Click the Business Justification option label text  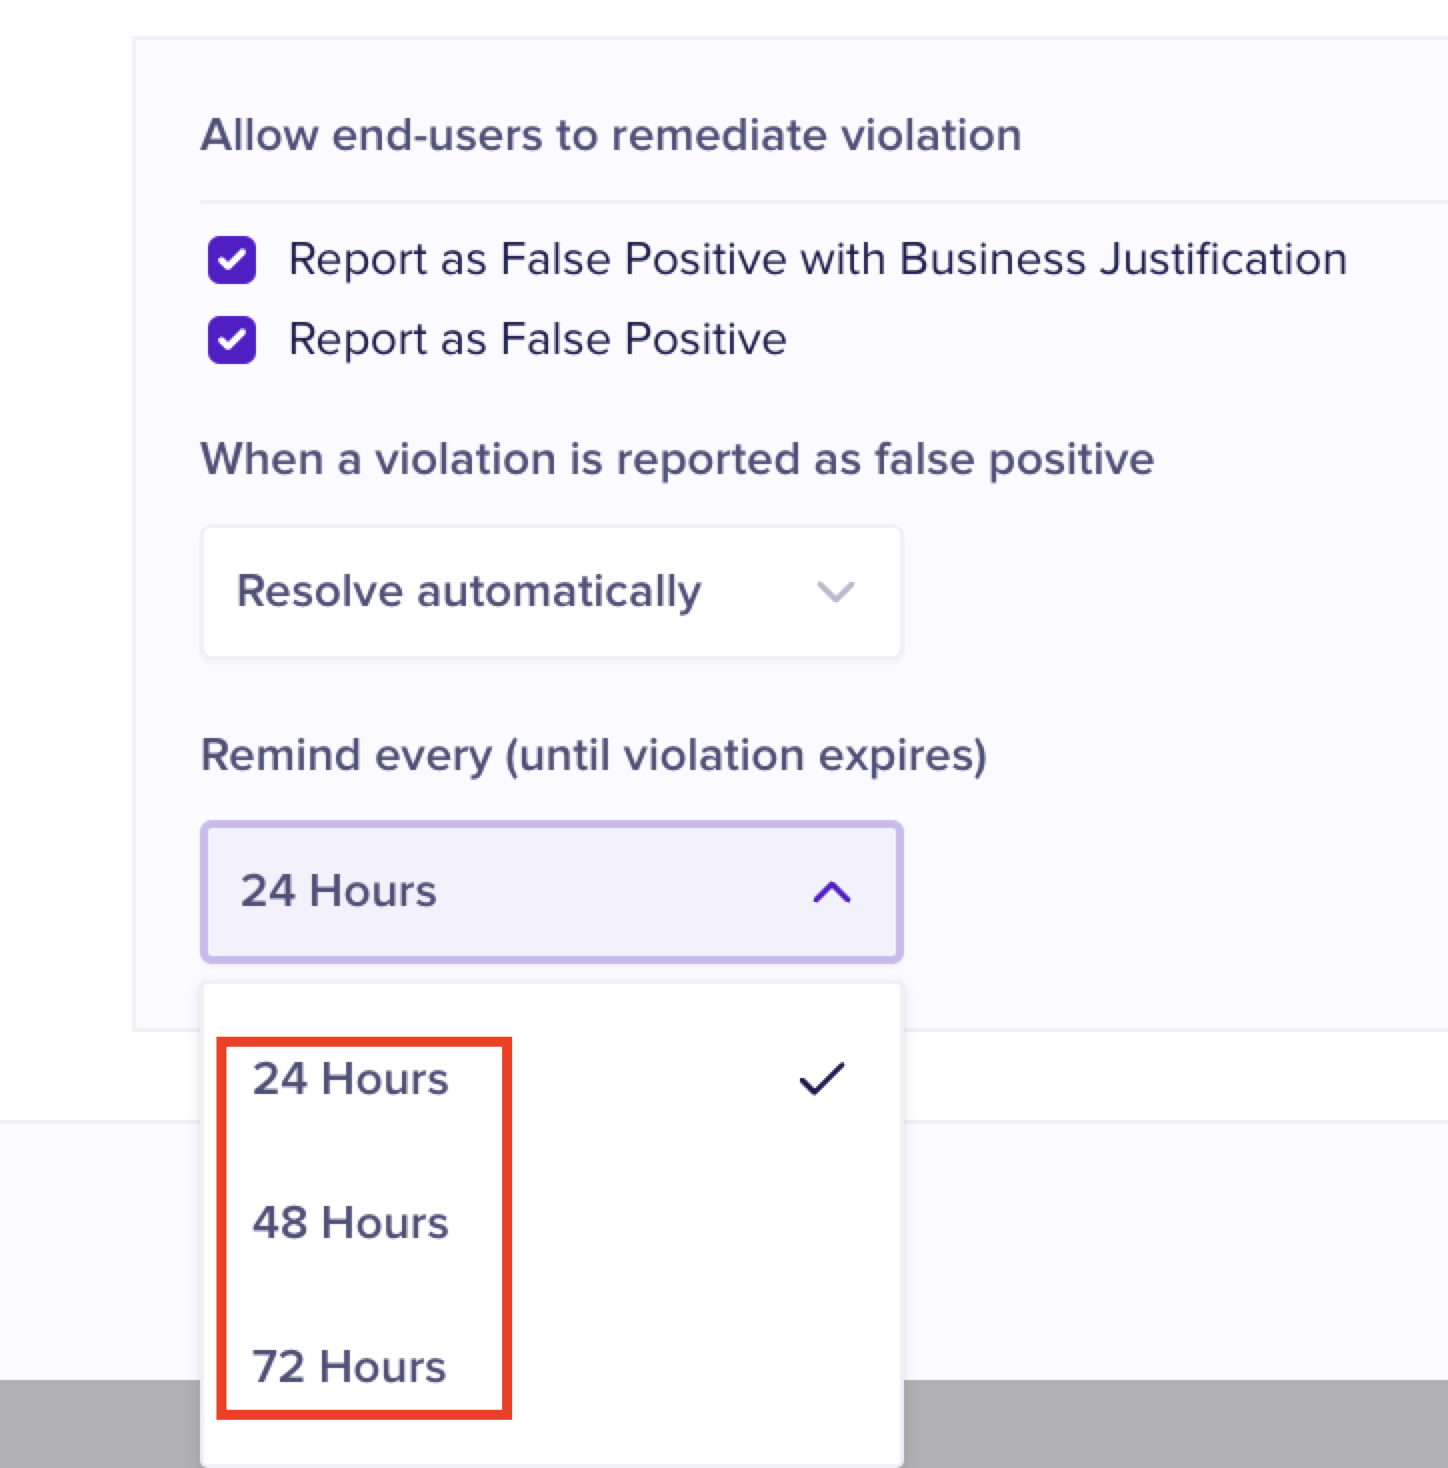[816, 260]
